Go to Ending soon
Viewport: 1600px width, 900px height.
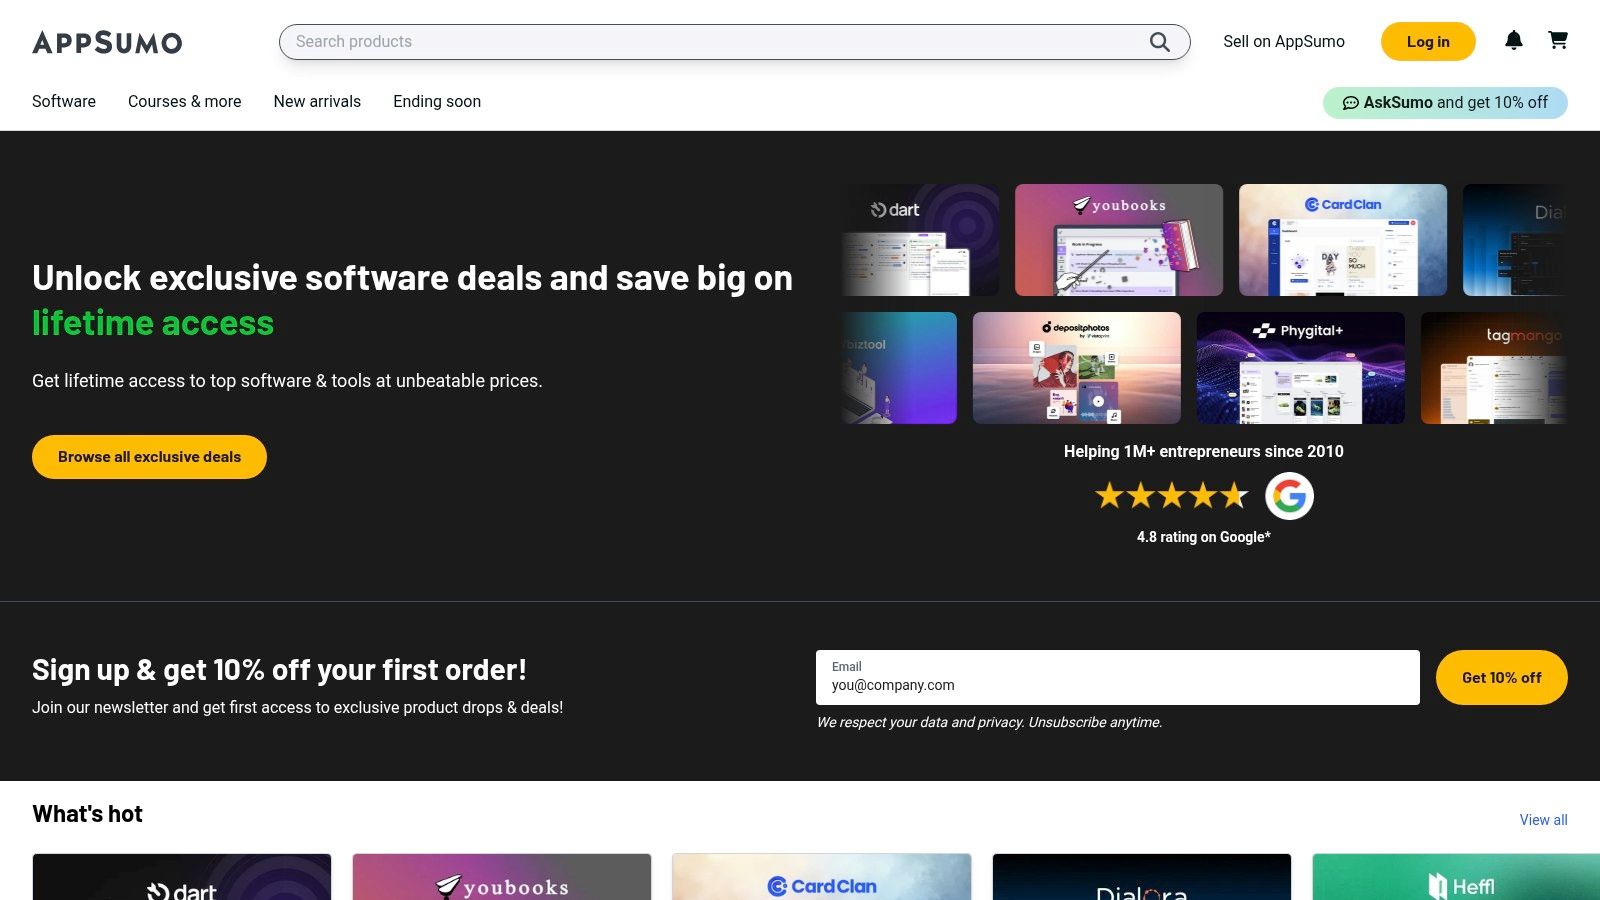coord(437,101)
